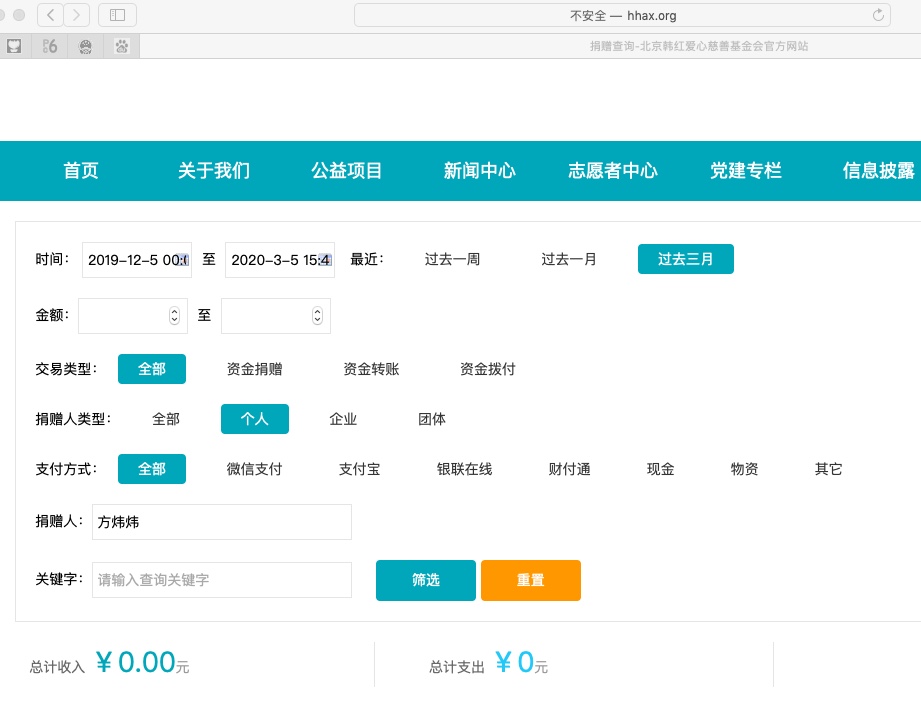Select 过去一周 recent time range
921x706 pixels.
(452, 259)
